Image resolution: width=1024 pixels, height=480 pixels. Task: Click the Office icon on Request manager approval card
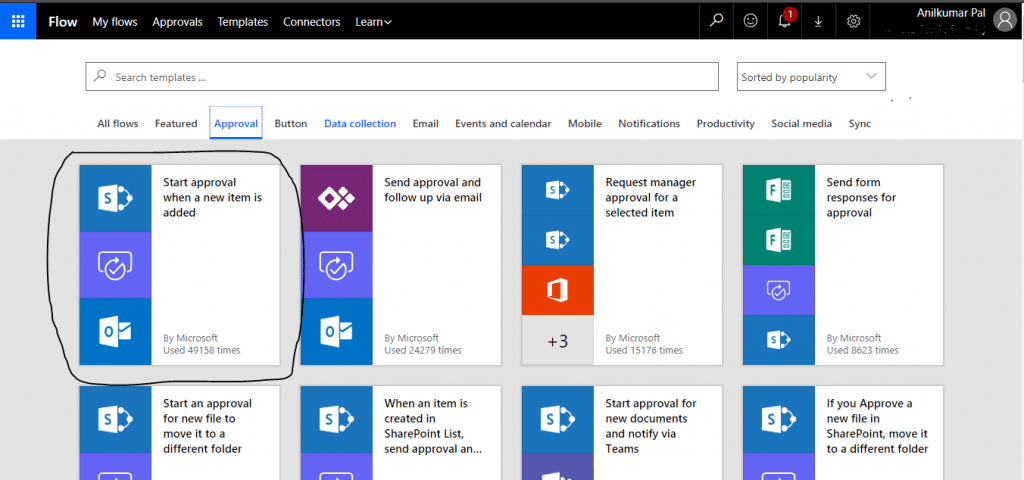pos(557,290)
